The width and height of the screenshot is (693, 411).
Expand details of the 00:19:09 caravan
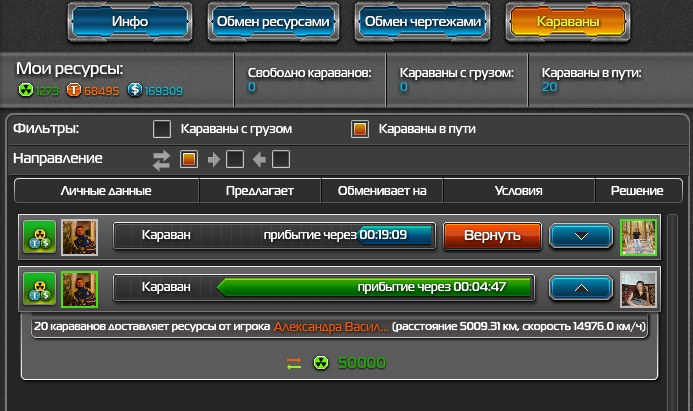coord(581,236)
